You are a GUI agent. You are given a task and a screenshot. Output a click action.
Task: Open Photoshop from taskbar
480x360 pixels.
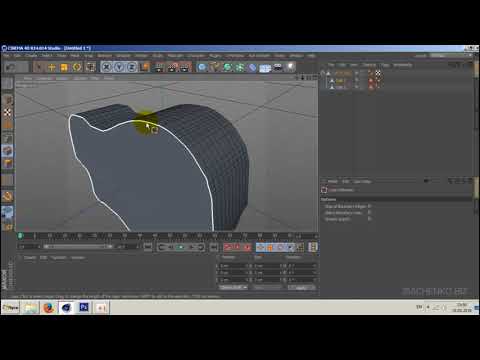(x=84, y=307)
